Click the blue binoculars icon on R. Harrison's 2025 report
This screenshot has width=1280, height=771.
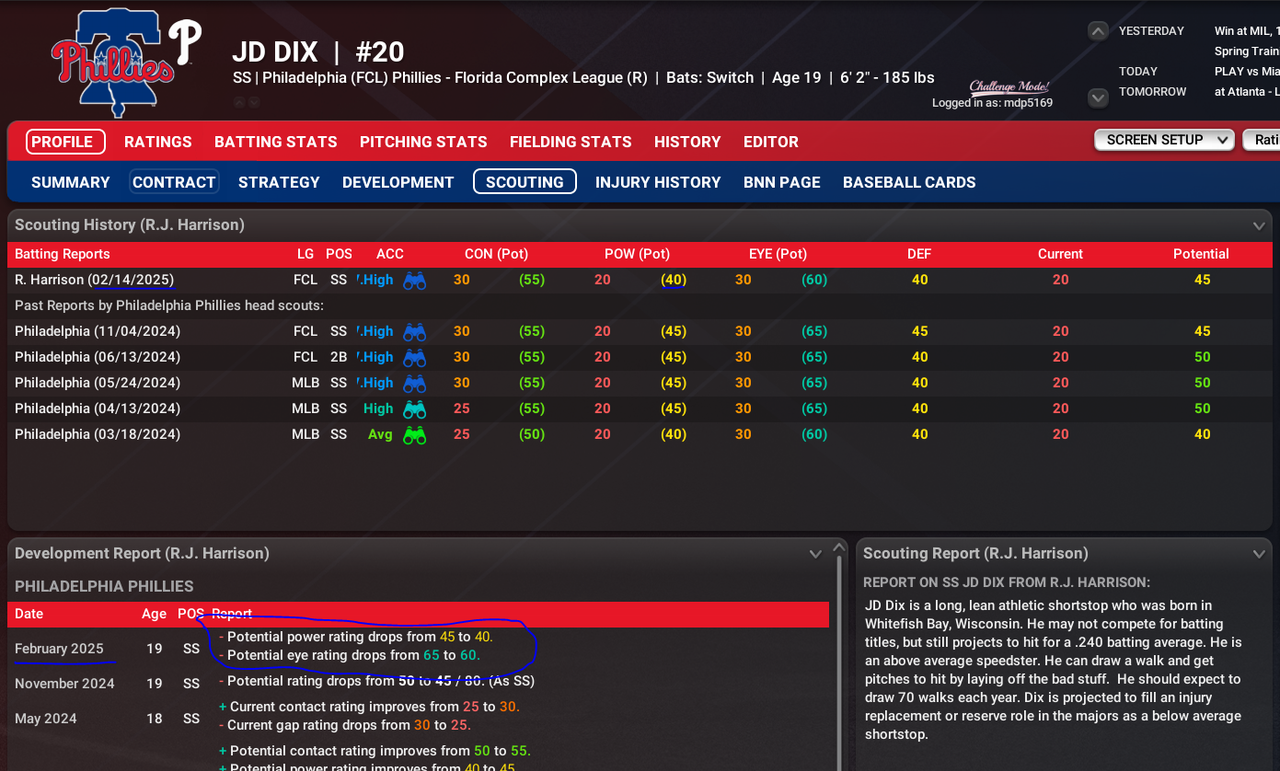tap(414, 280)
